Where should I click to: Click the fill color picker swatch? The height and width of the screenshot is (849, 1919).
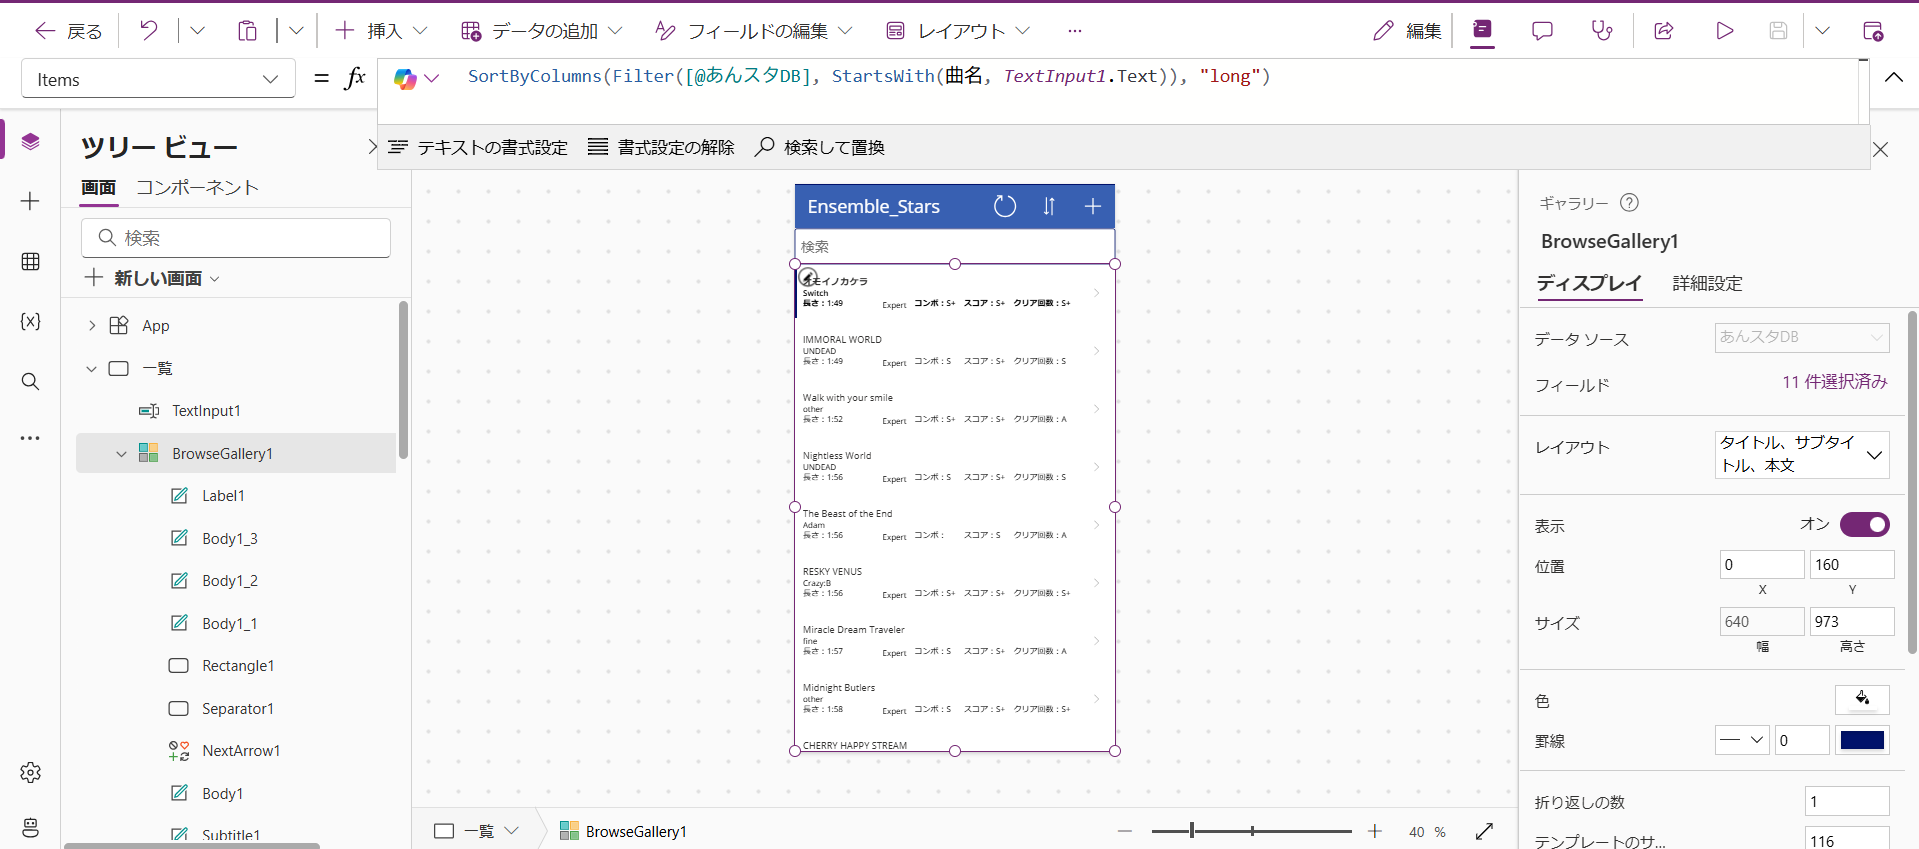tap(1862, 699)
